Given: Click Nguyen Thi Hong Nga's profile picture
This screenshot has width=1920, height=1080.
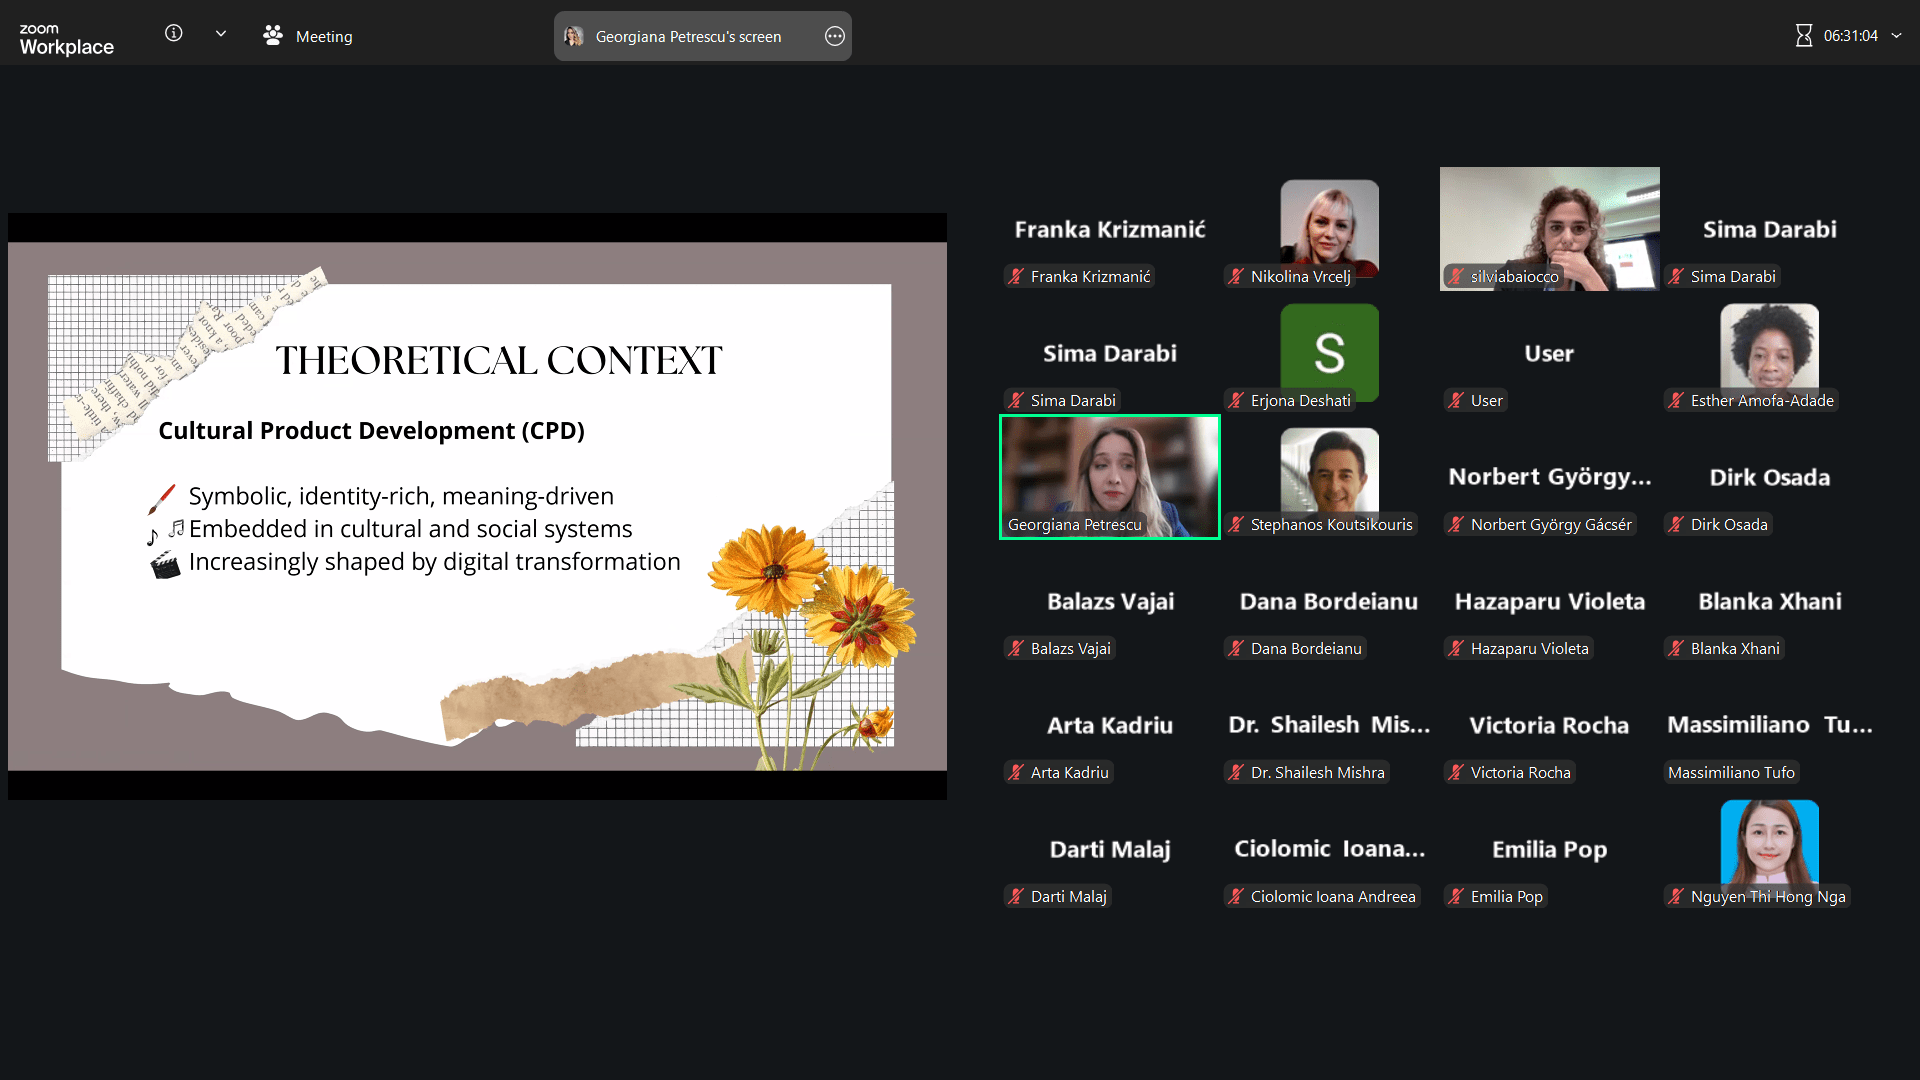Looking at the screenshot, I should coord(1769,842).
